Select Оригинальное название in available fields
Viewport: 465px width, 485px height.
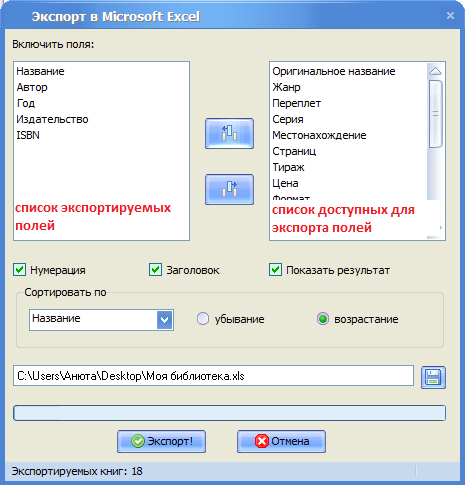point(334,71)
